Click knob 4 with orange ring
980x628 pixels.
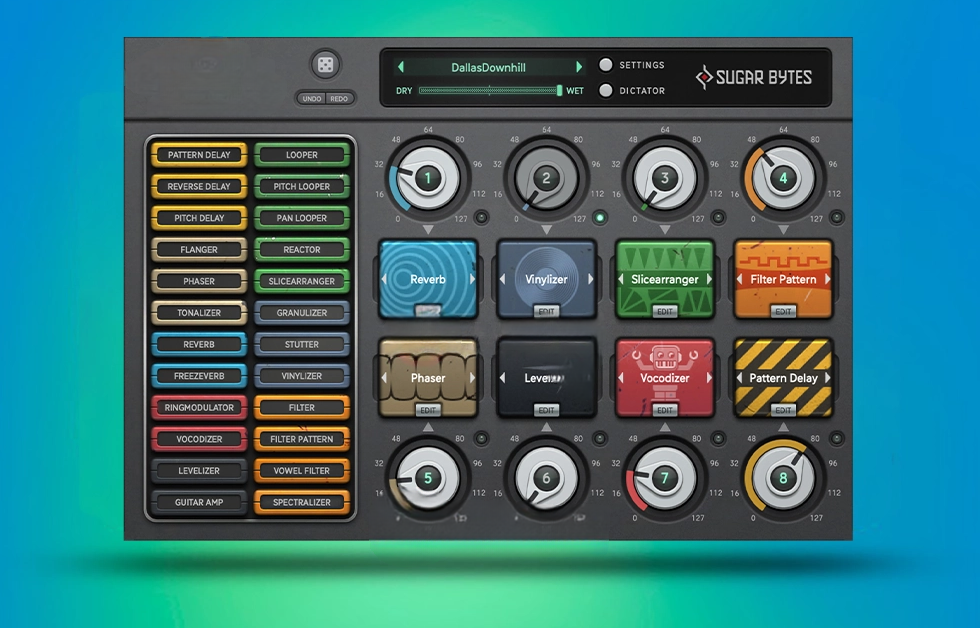(x=783, y=179)
